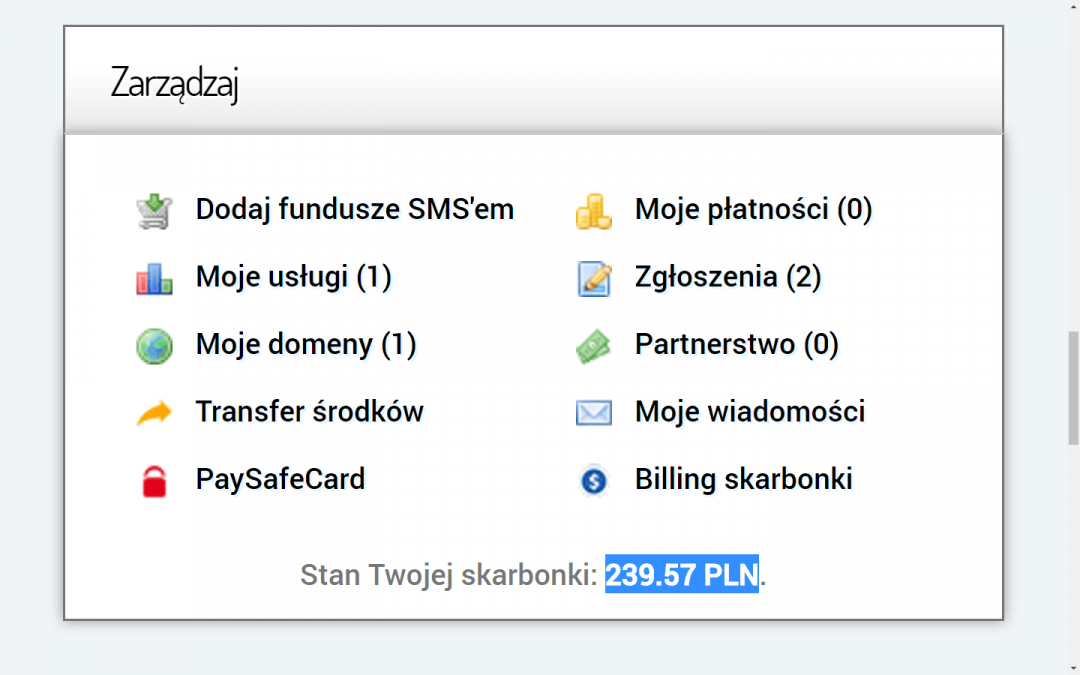Click the green banknote Partnerstwo icon
1080x675 pixels.
(593, 346)
